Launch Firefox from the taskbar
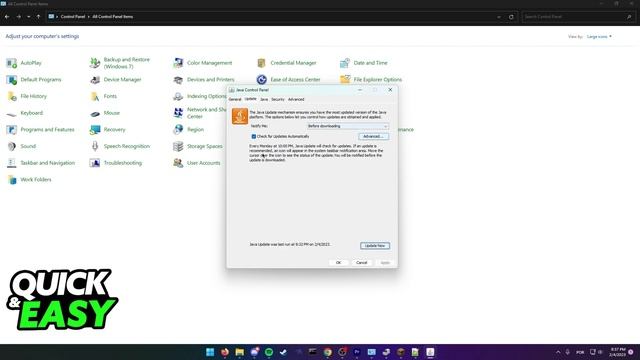The width and height of the screenshot is (640, 360). coord(224,352)
